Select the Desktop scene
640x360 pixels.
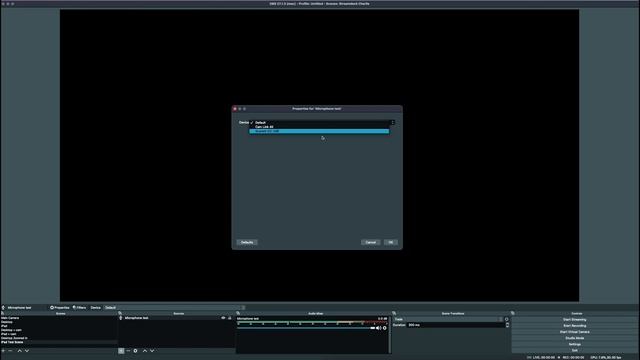click(x=59, y=322)
